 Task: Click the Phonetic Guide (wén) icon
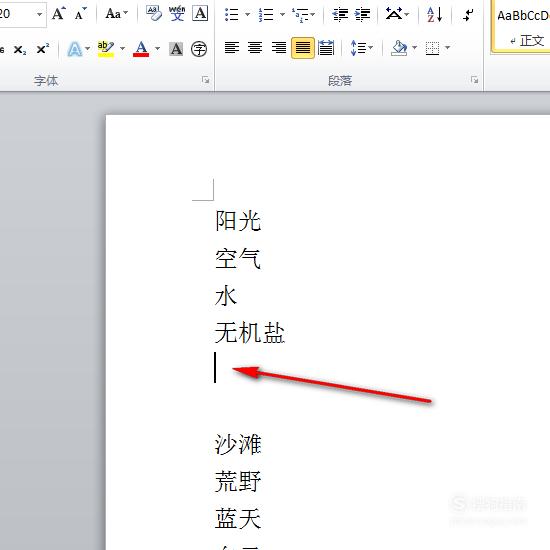point(177,14)
